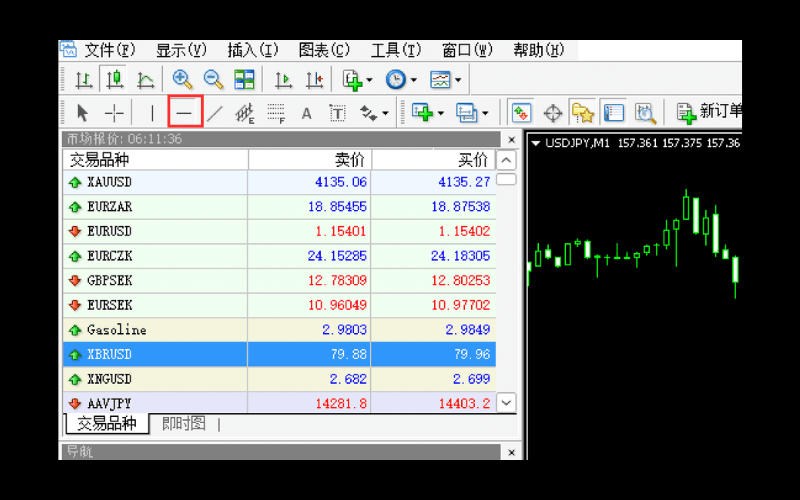Open the 窗口(W) menu
This screenshot has width=800, height=500.
click(467, 50)
